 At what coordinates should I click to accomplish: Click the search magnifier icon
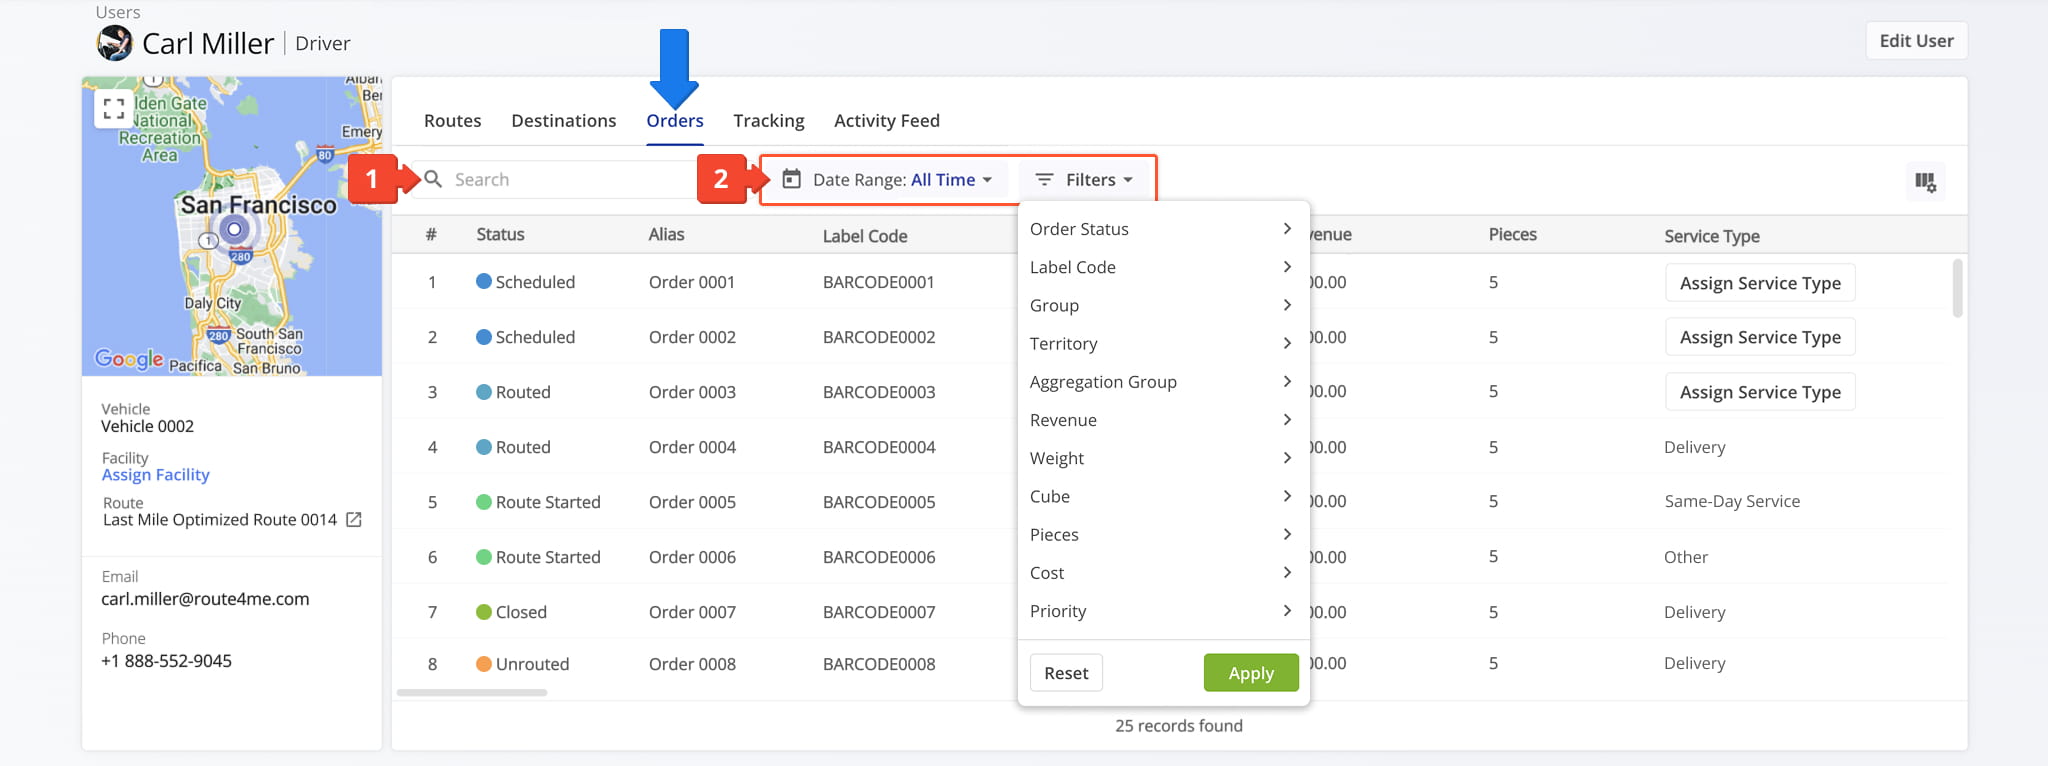433,179
